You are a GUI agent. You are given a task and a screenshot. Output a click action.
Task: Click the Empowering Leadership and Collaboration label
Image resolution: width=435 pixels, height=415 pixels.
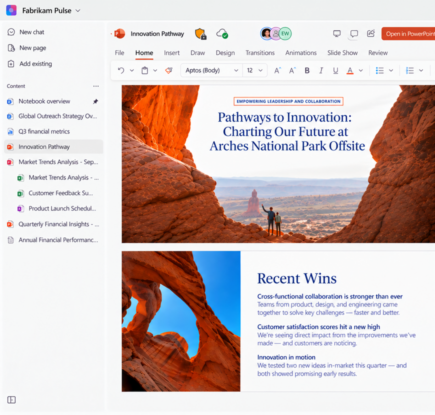coord(288,101)
